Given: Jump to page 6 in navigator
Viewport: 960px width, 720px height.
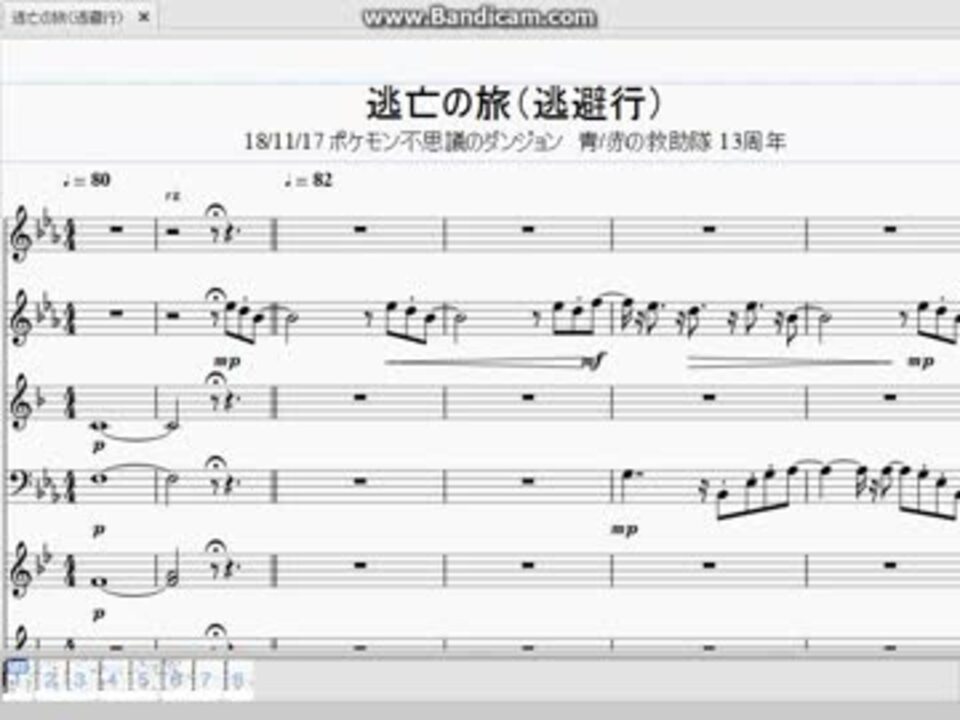Looking at the screenshot, I should coord(176,680).
